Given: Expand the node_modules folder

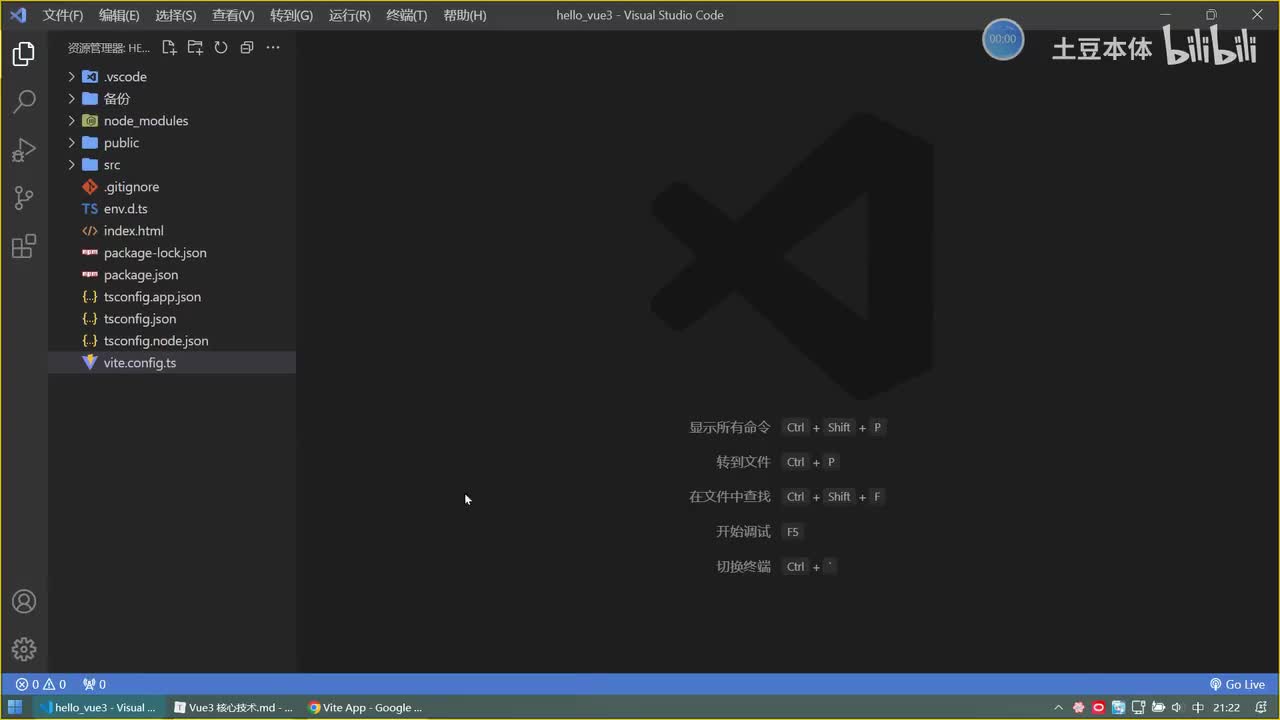Looking at the screenshot, I should pos(172,121).
